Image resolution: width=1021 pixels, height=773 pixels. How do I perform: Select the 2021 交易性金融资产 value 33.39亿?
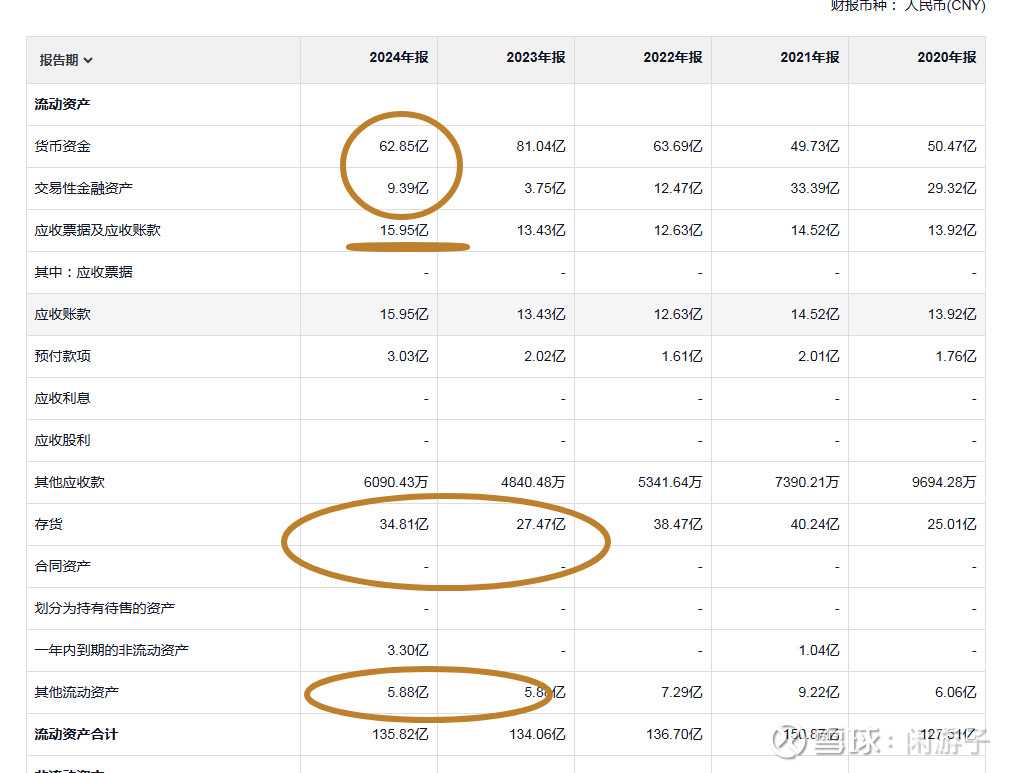tap(814, 188)
